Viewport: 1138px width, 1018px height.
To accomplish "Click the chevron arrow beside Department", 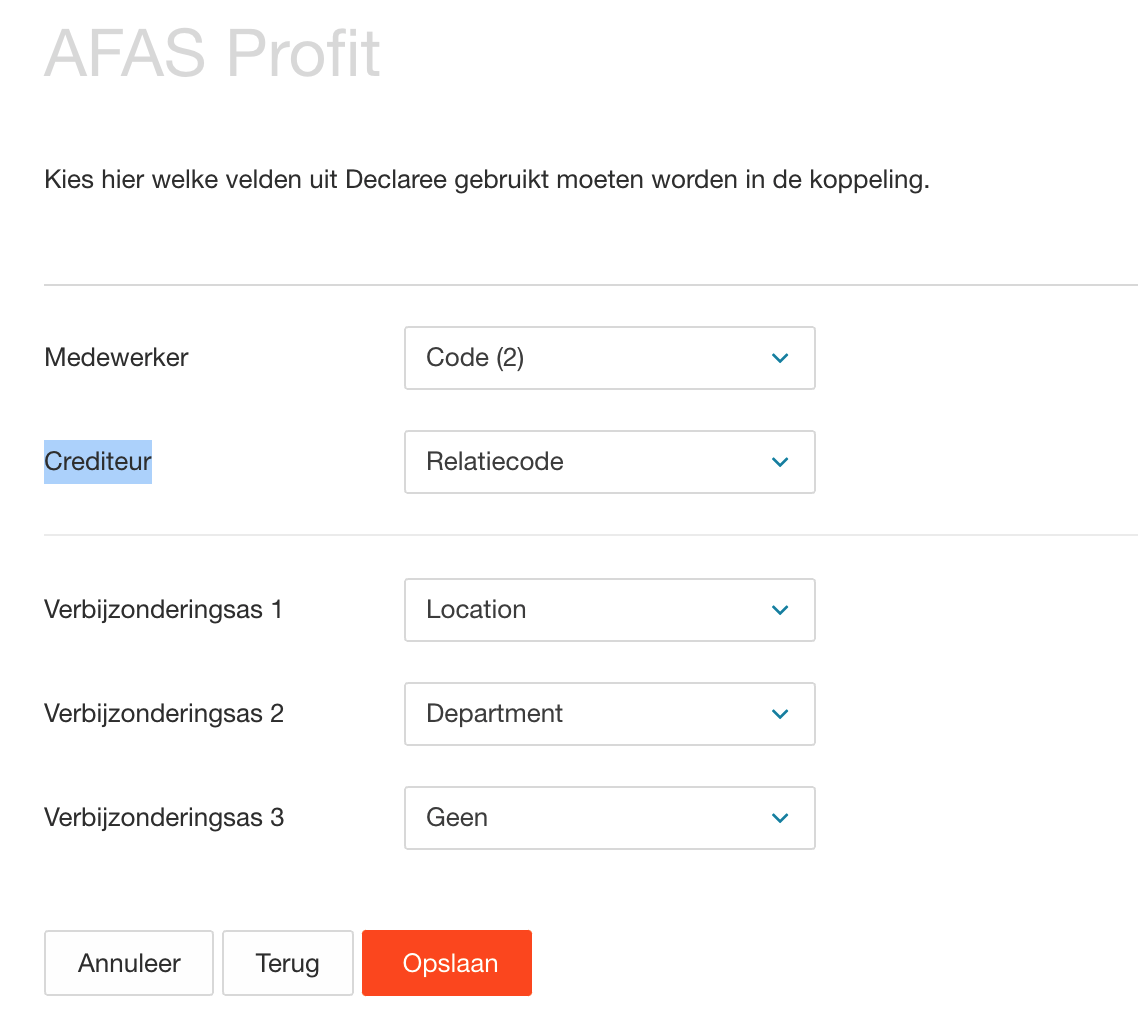I will tap(781, 714).
